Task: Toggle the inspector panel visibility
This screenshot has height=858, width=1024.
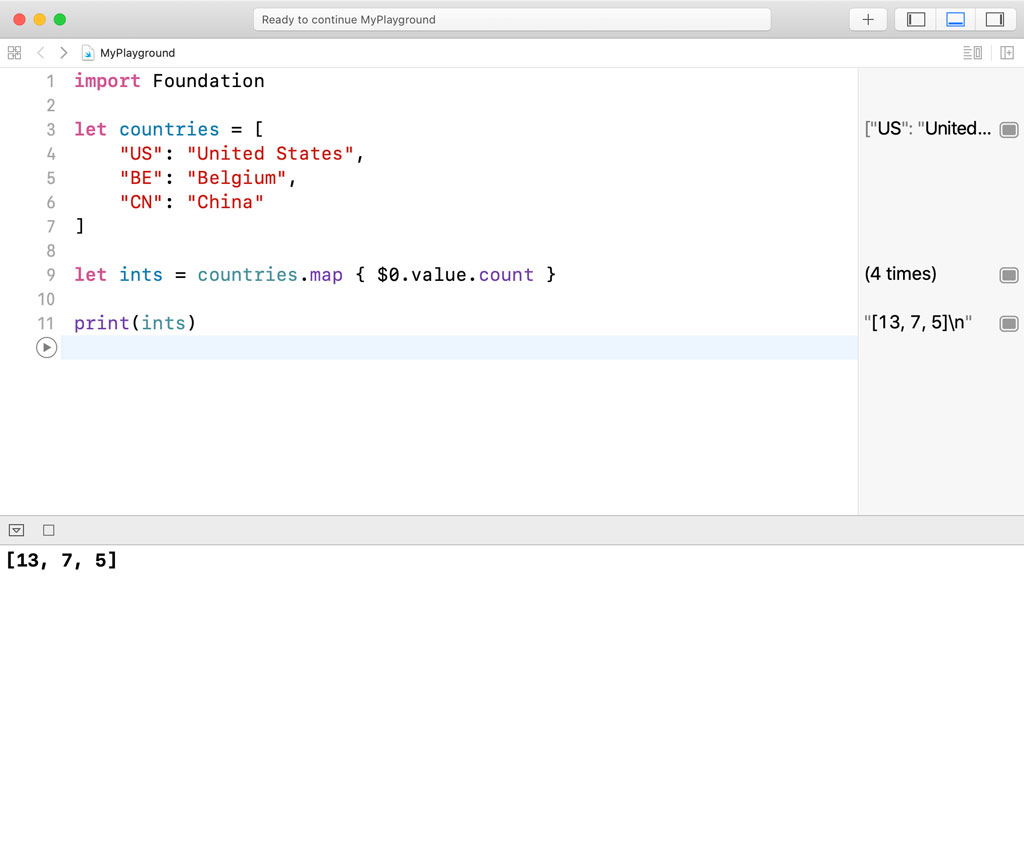Action: (997, 19)
